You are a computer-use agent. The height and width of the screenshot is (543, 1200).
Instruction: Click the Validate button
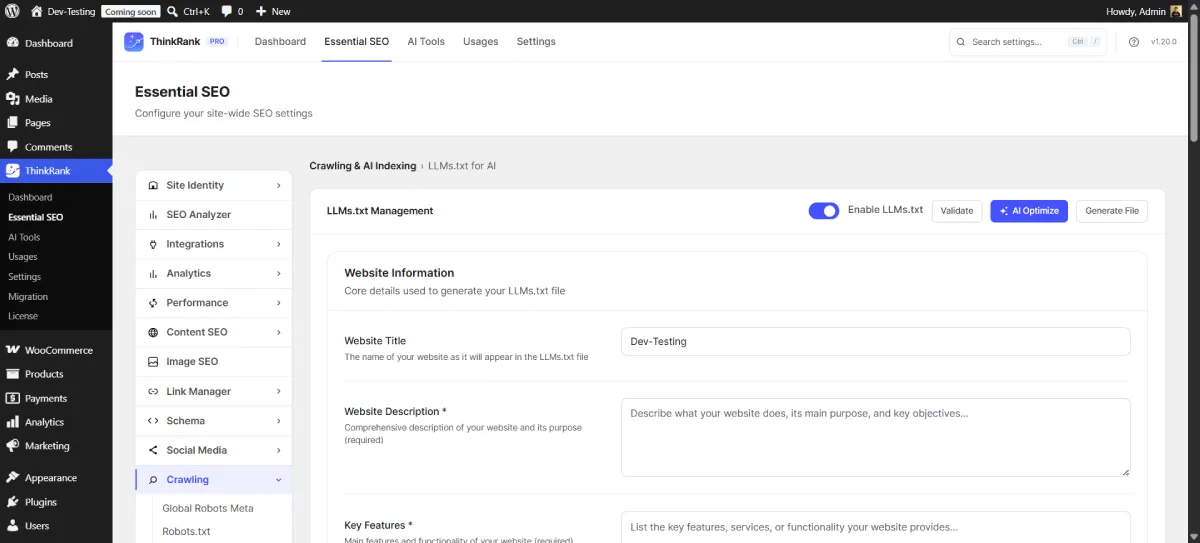[957, 211]
